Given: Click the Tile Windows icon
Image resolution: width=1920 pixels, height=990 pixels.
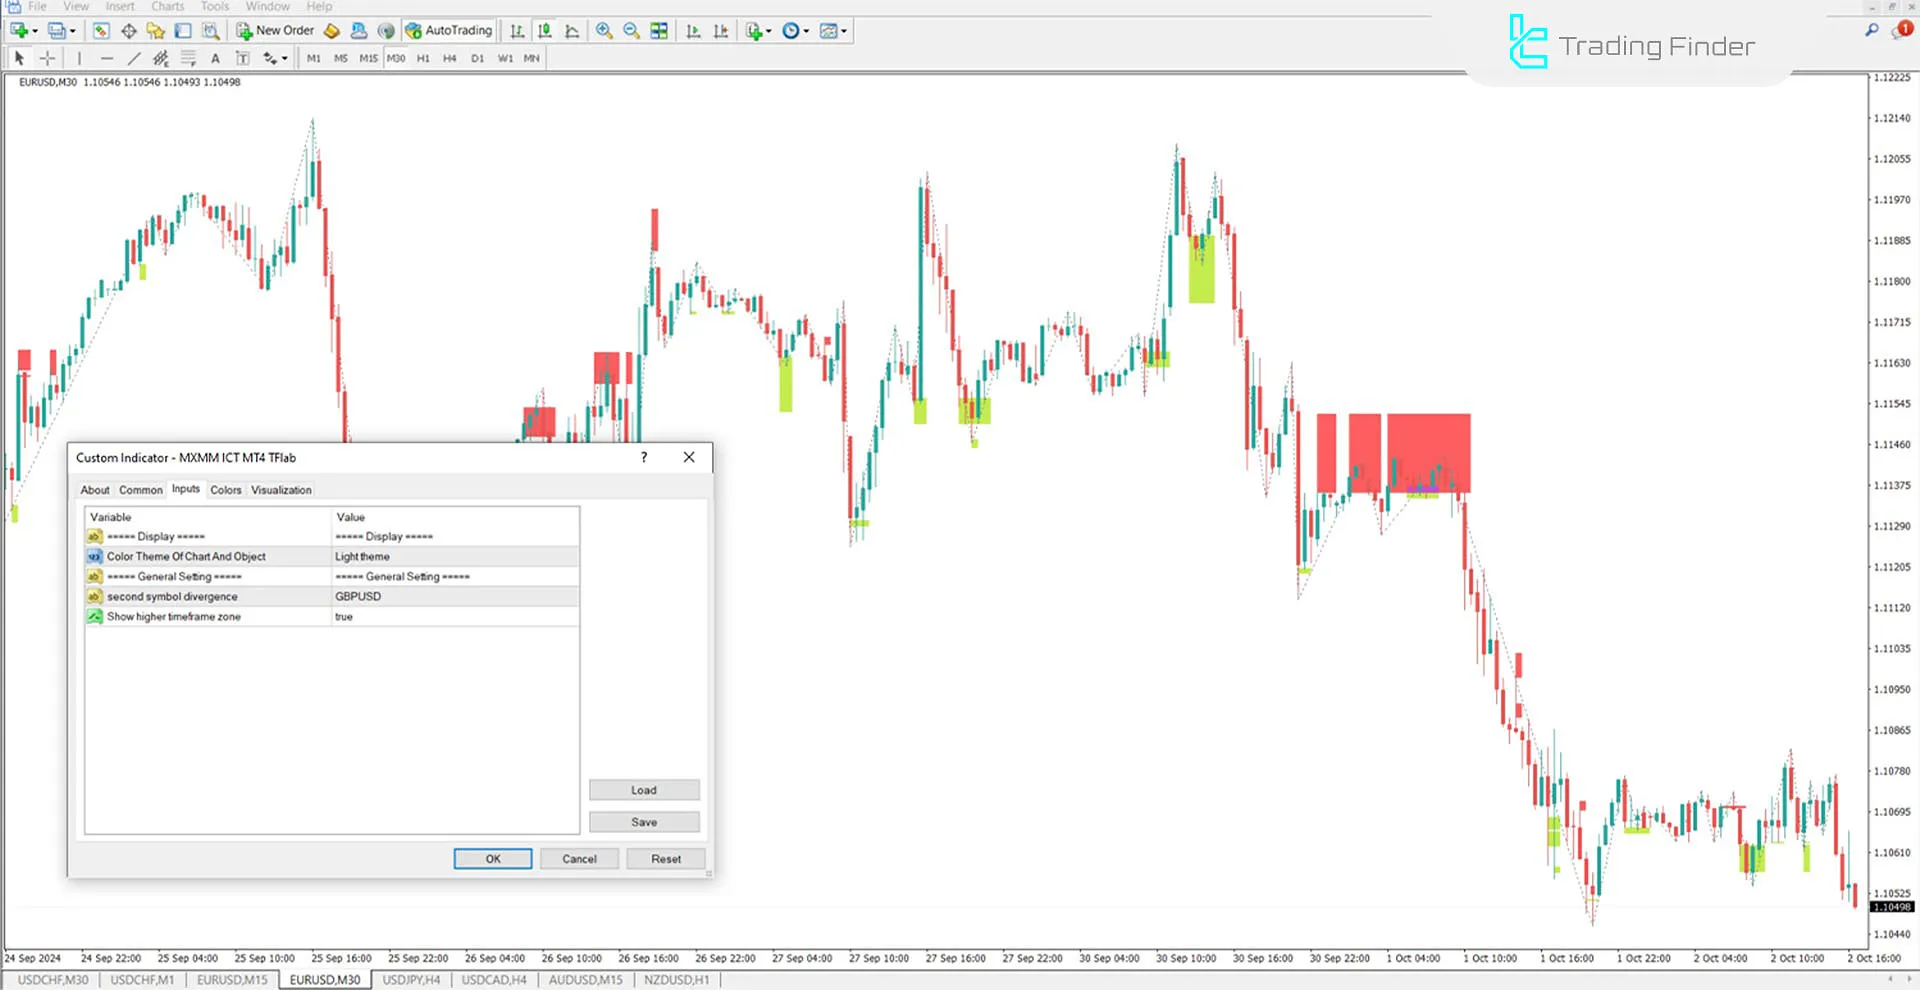Looking at the screenshot, I should [659, 31].
